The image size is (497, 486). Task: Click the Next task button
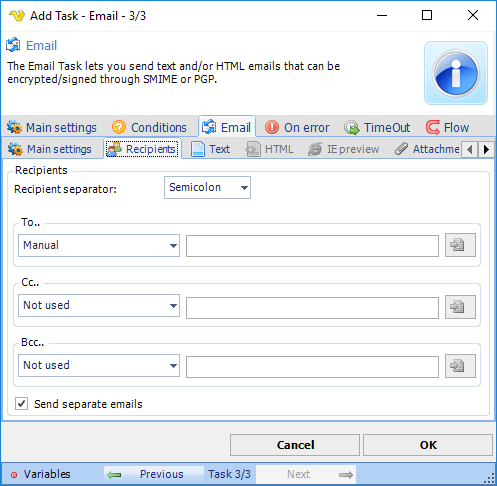coord(306,474)
